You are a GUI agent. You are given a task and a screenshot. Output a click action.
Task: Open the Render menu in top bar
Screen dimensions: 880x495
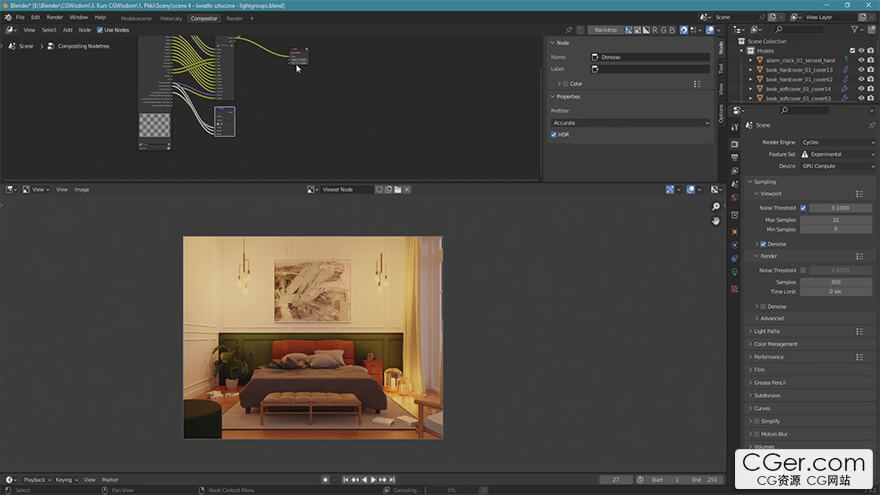55,17
